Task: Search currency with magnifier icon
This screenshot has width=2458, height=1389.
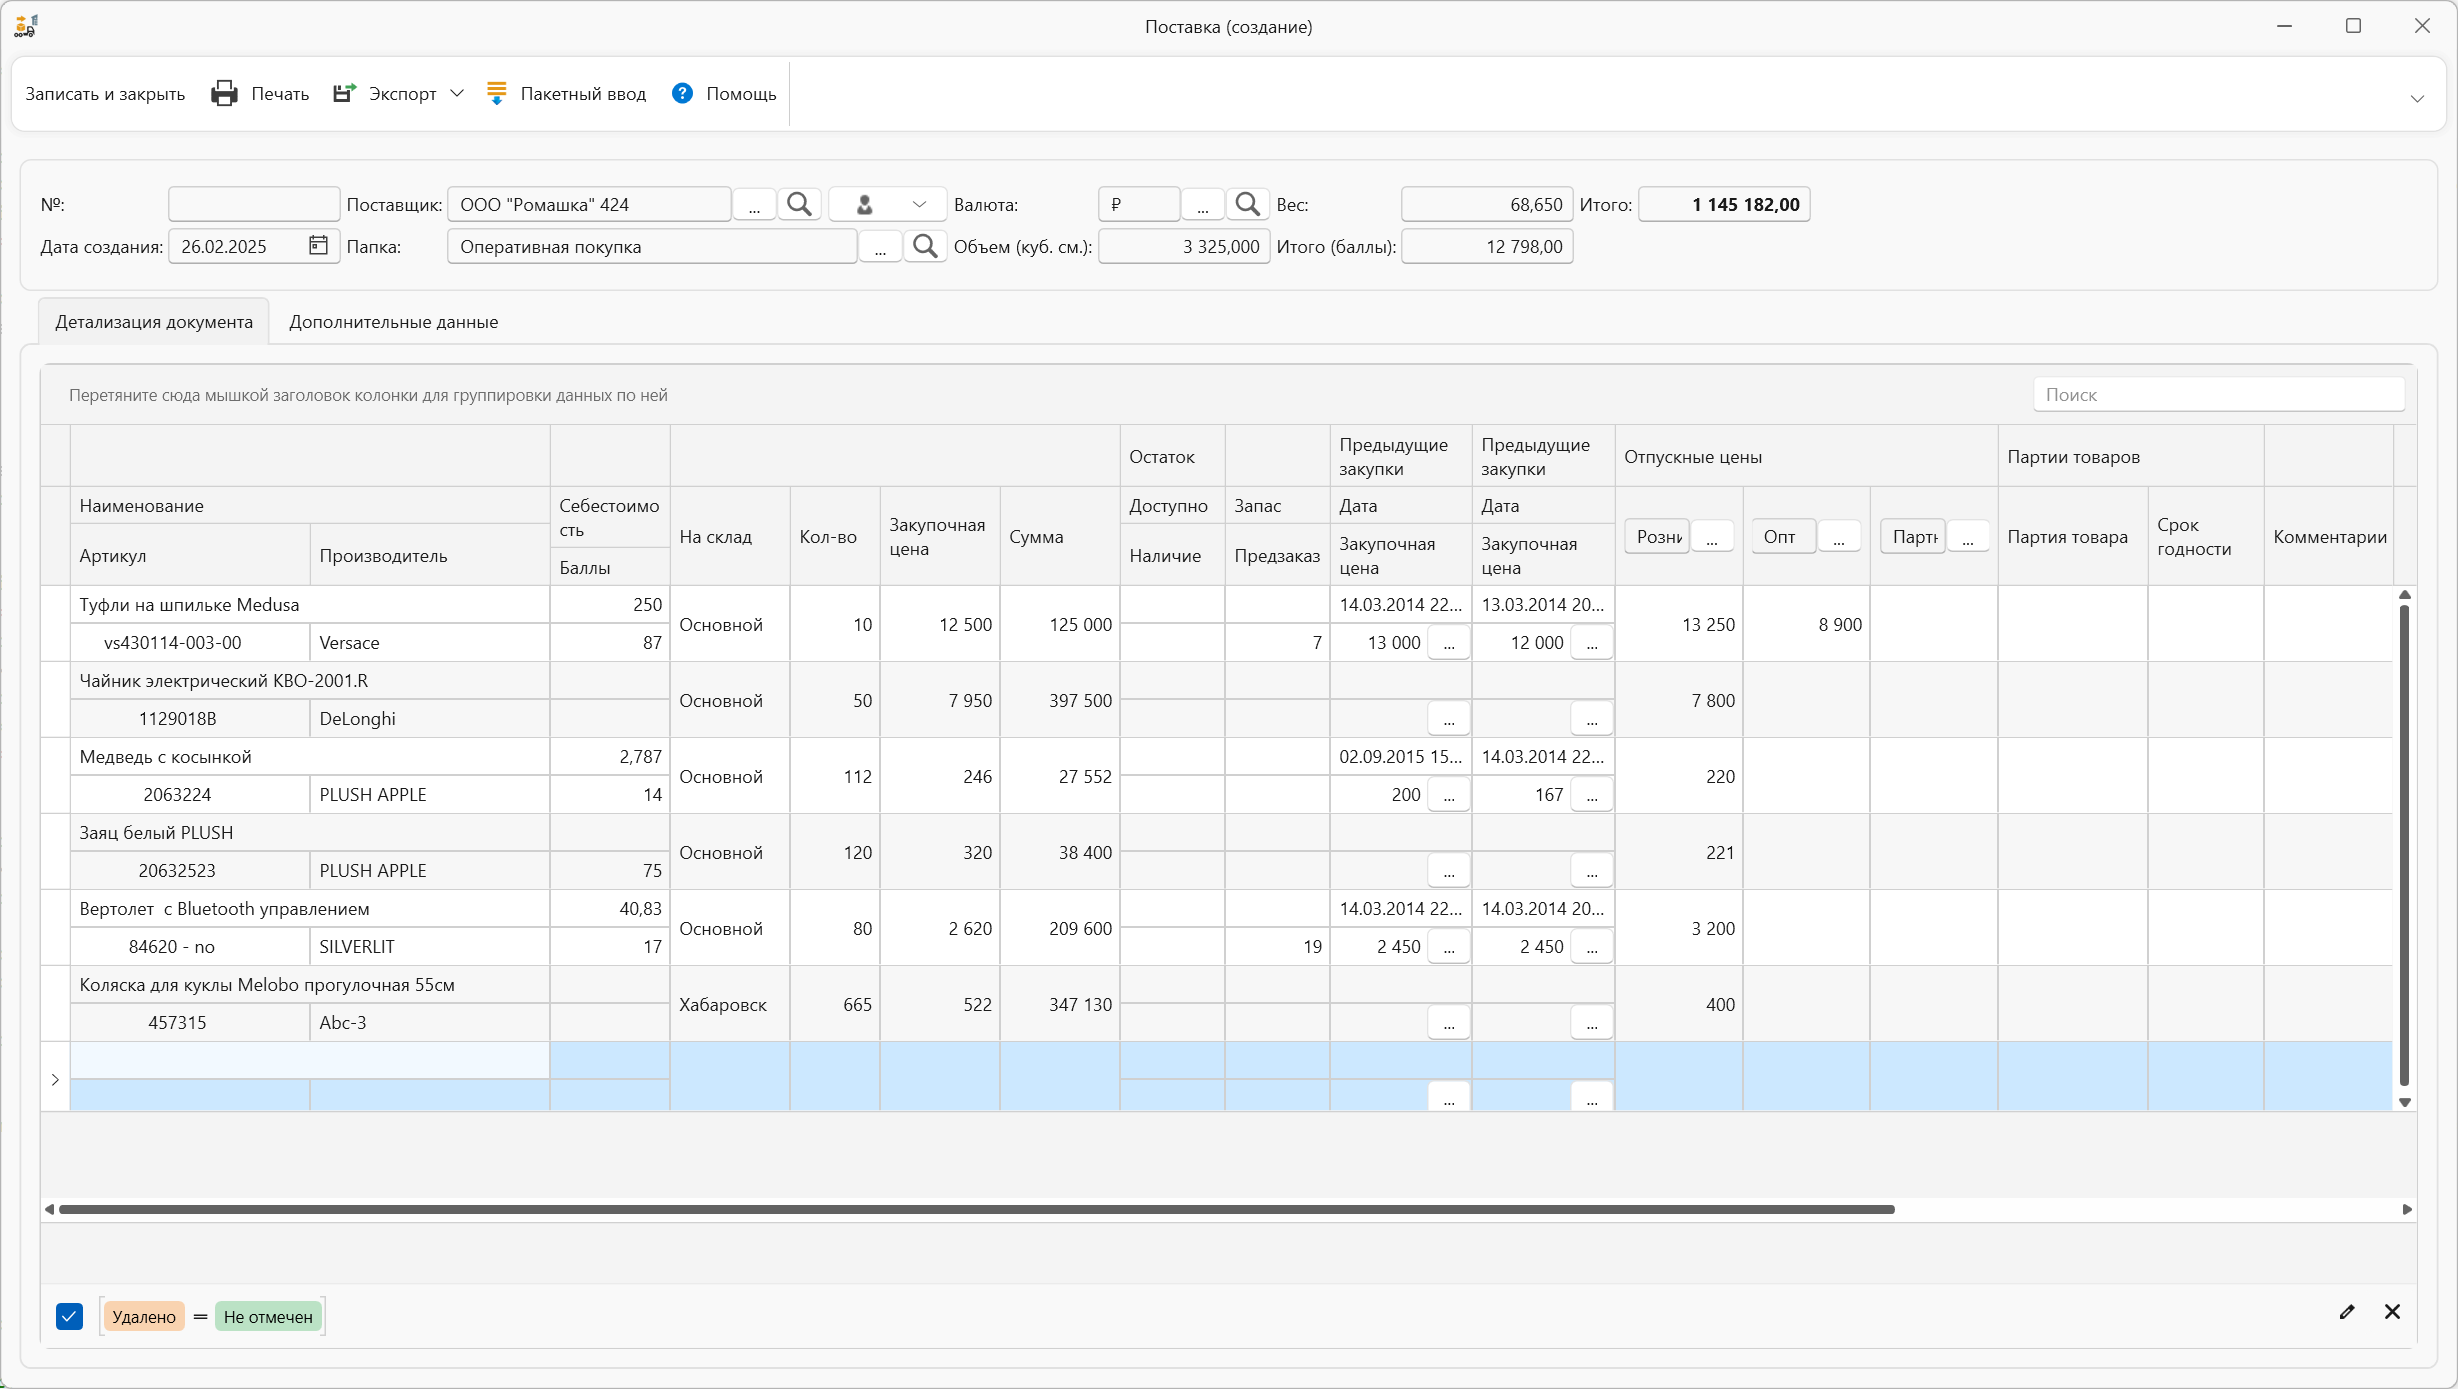Action: point(1247,205)
